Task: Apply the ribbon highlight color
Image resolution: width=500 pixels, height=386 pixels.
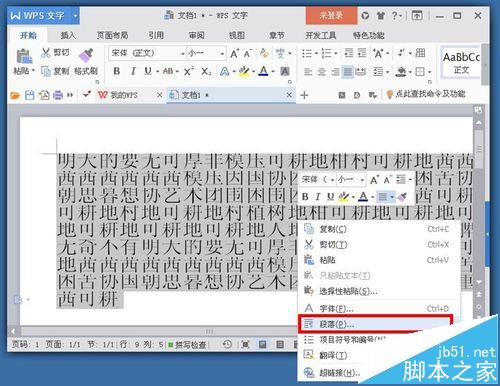Action: tap(244, 71)
